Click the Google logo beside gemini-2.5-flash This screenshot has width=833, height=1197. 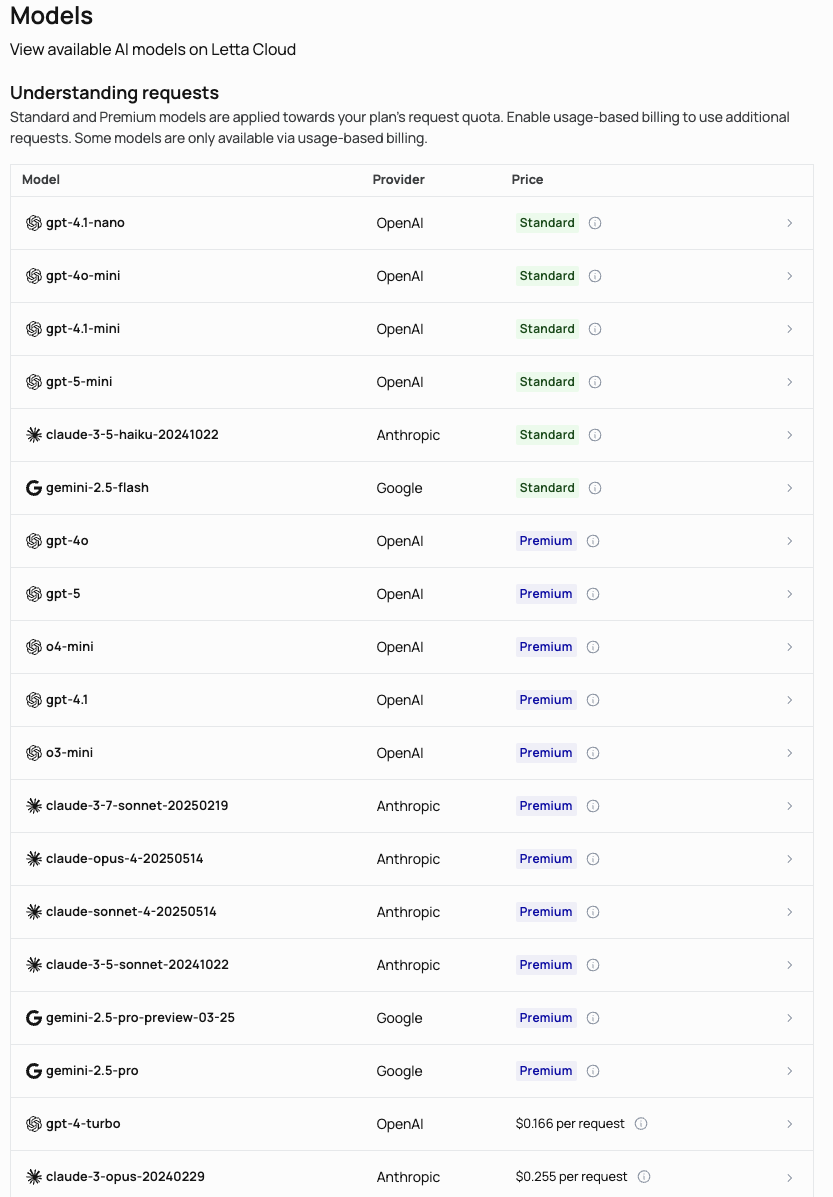[x=34, y=488]
